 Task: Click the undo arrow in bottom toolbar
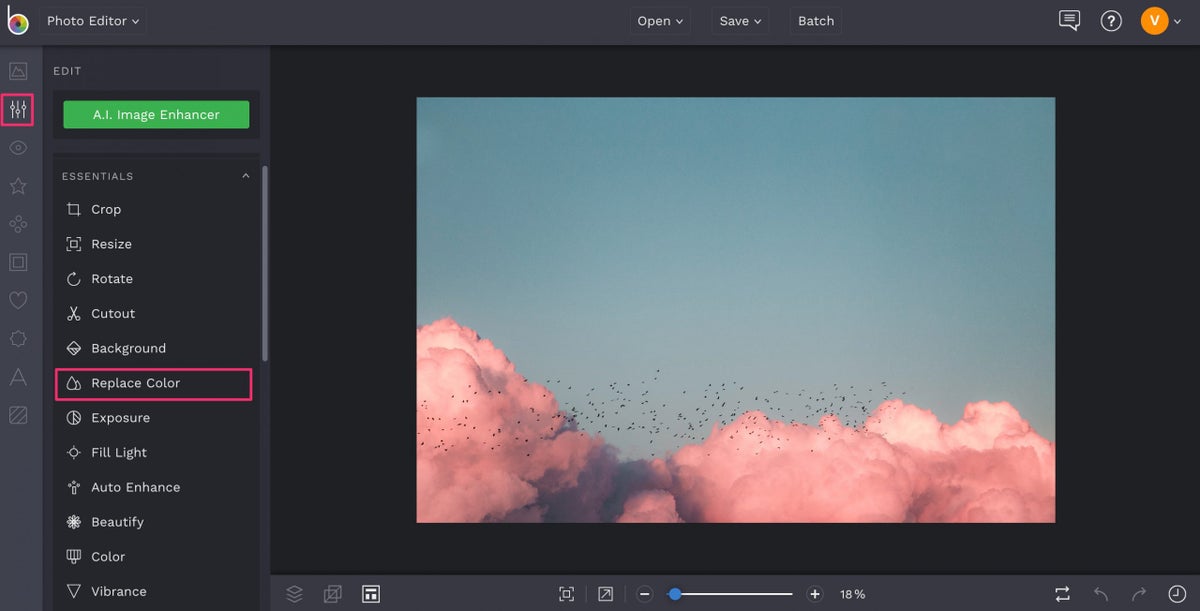click(x=1100, y=593)
